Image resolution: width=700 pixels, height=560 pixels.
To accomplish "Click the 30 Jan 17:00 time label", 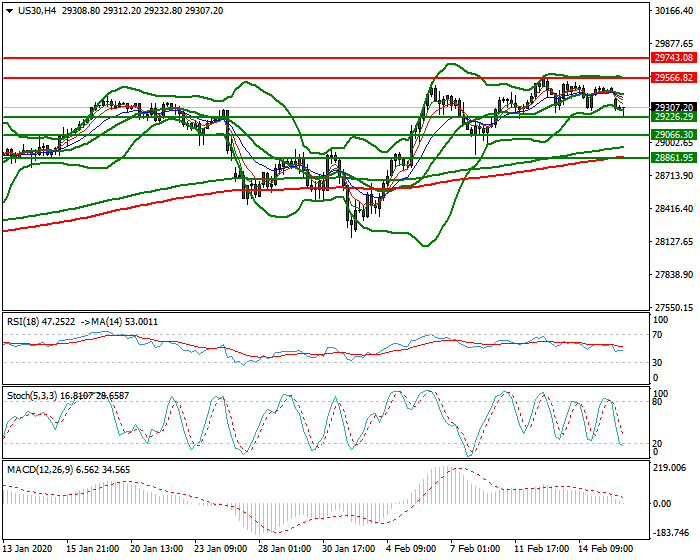I will click(349, 549).
